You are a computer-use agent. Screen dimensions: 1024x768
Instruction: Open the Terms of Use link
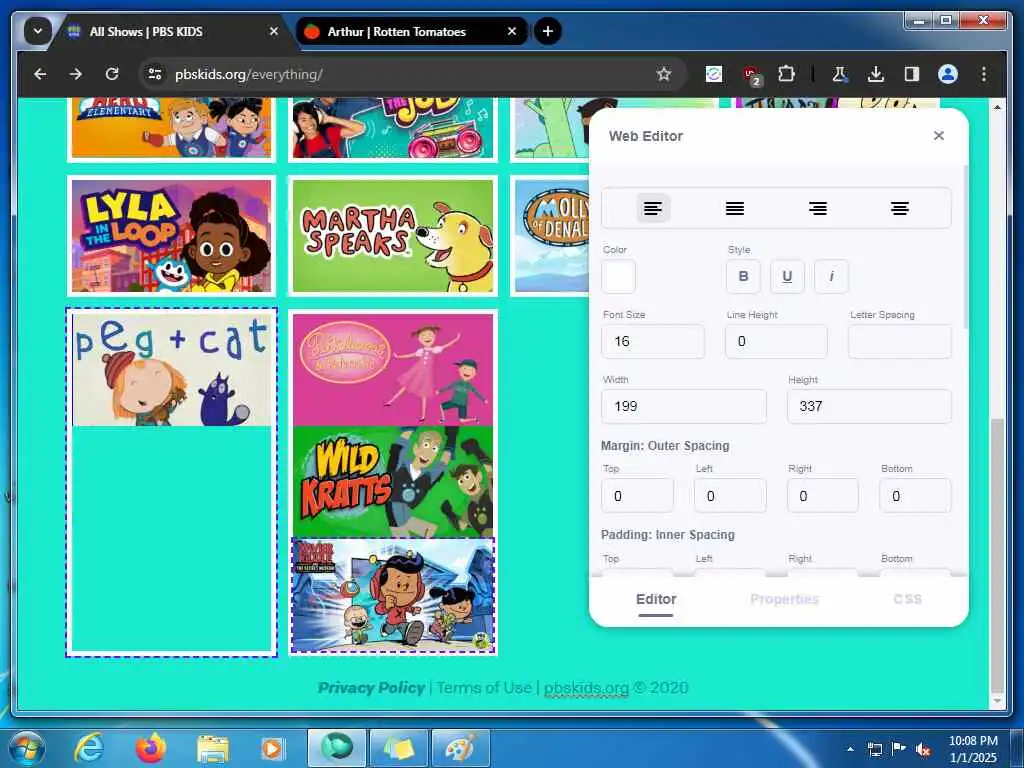pos(484,688)
